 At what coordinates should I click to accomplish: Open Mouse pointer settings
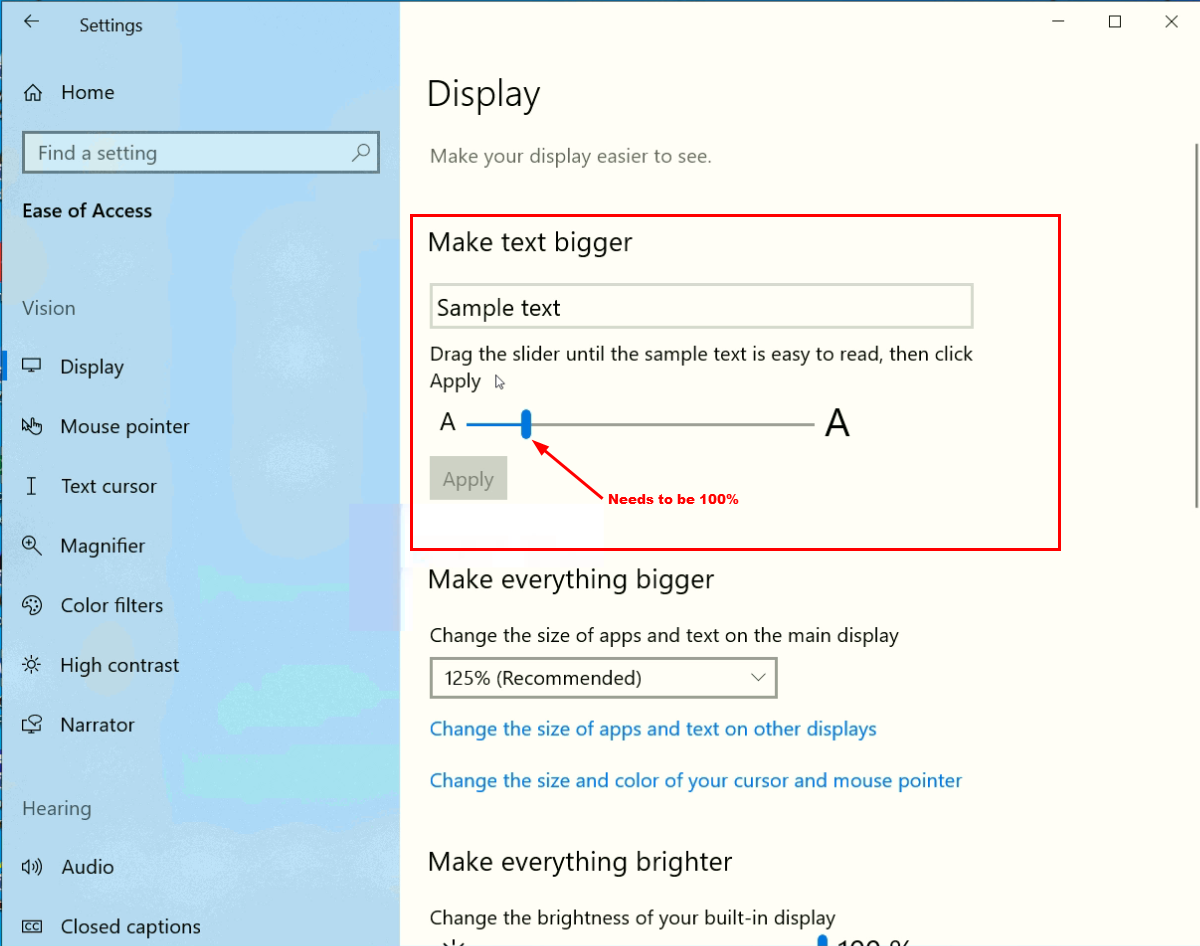pyautogui.click(x=124, y=427)
